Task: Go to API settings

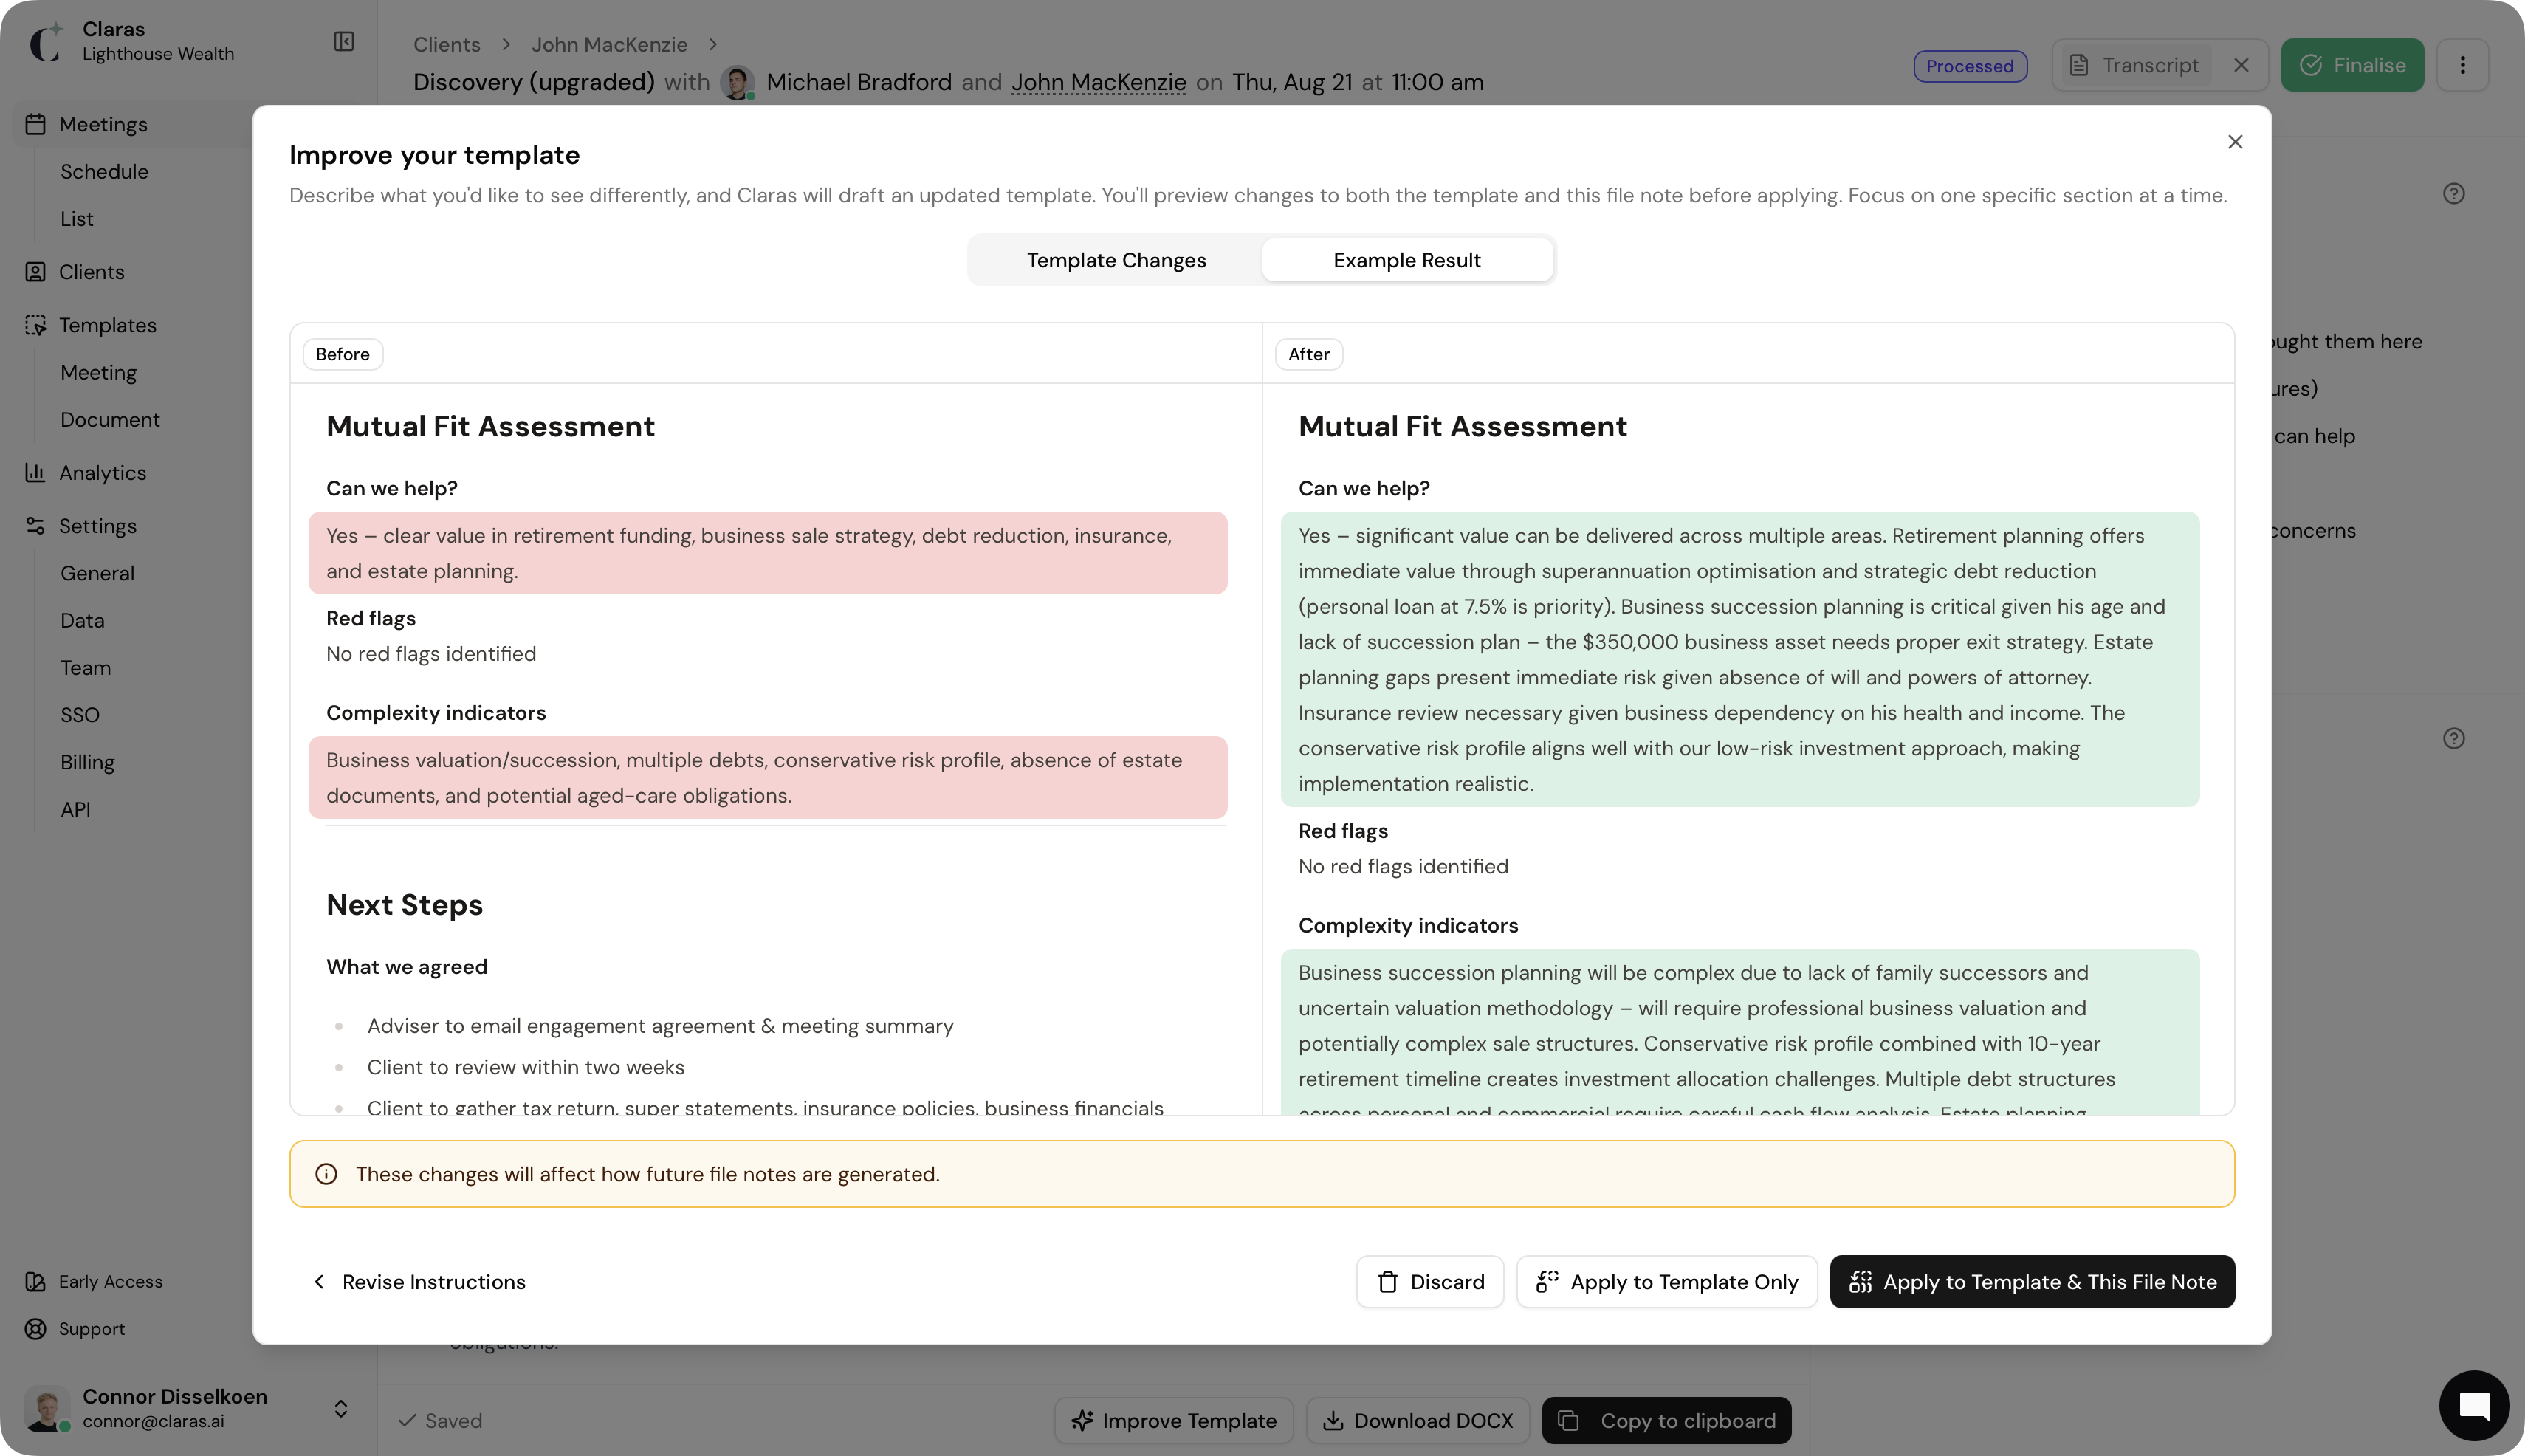Action: click(75, 809)
